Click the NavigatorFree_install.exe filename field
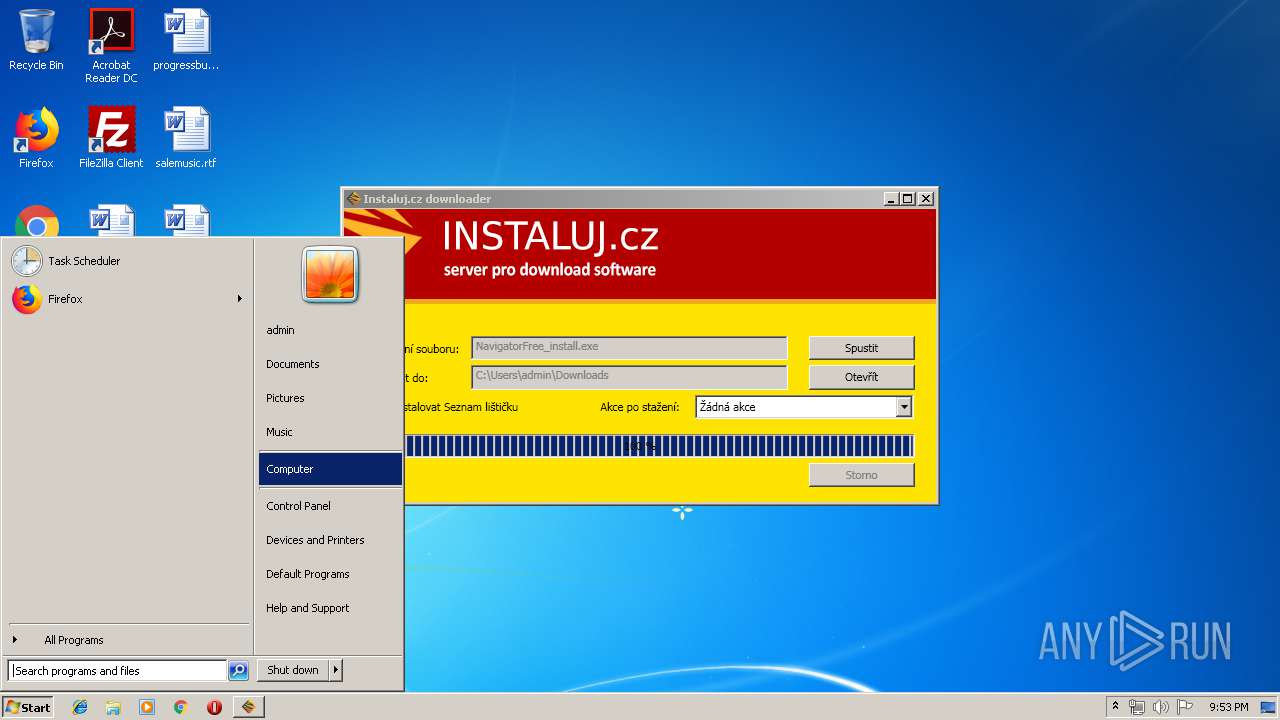1280x720 pixels. point(629,347)
